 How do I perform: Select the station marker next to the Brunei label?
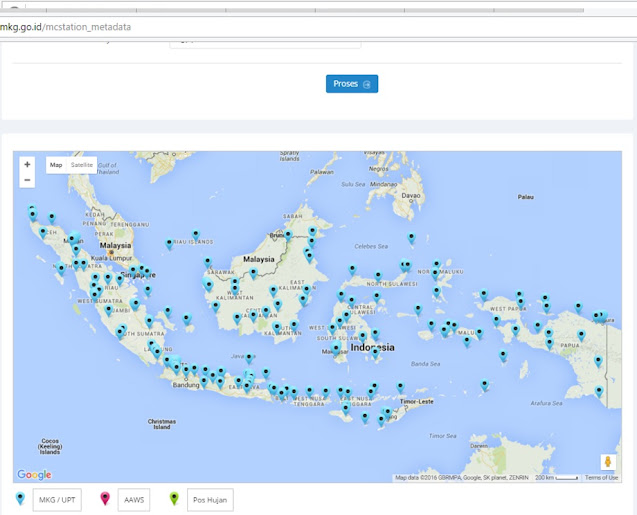[x=288, y=235]
